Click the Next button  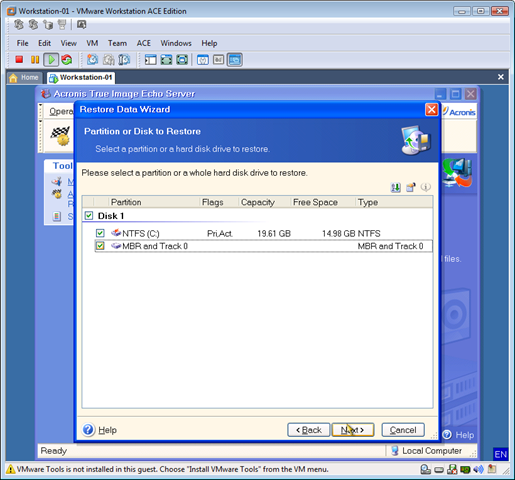click(353, 430)
